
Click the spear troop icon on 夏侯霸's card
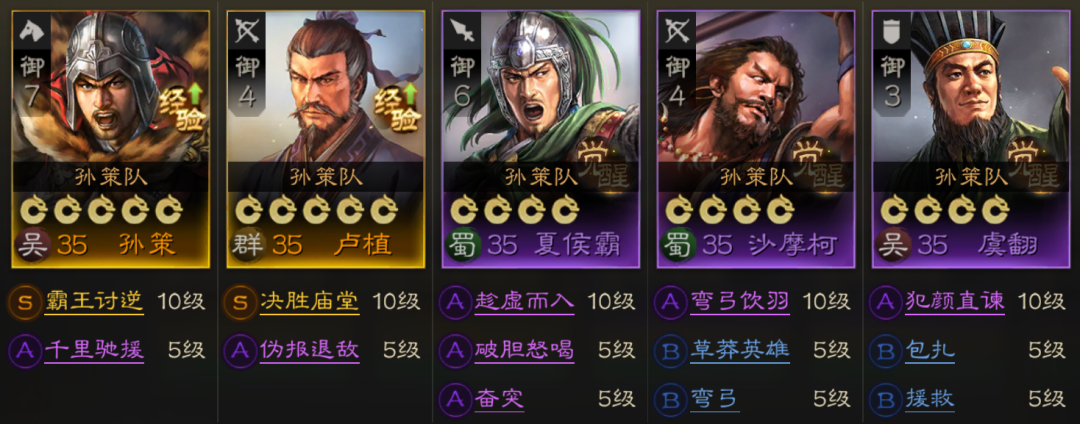point(461,31)
